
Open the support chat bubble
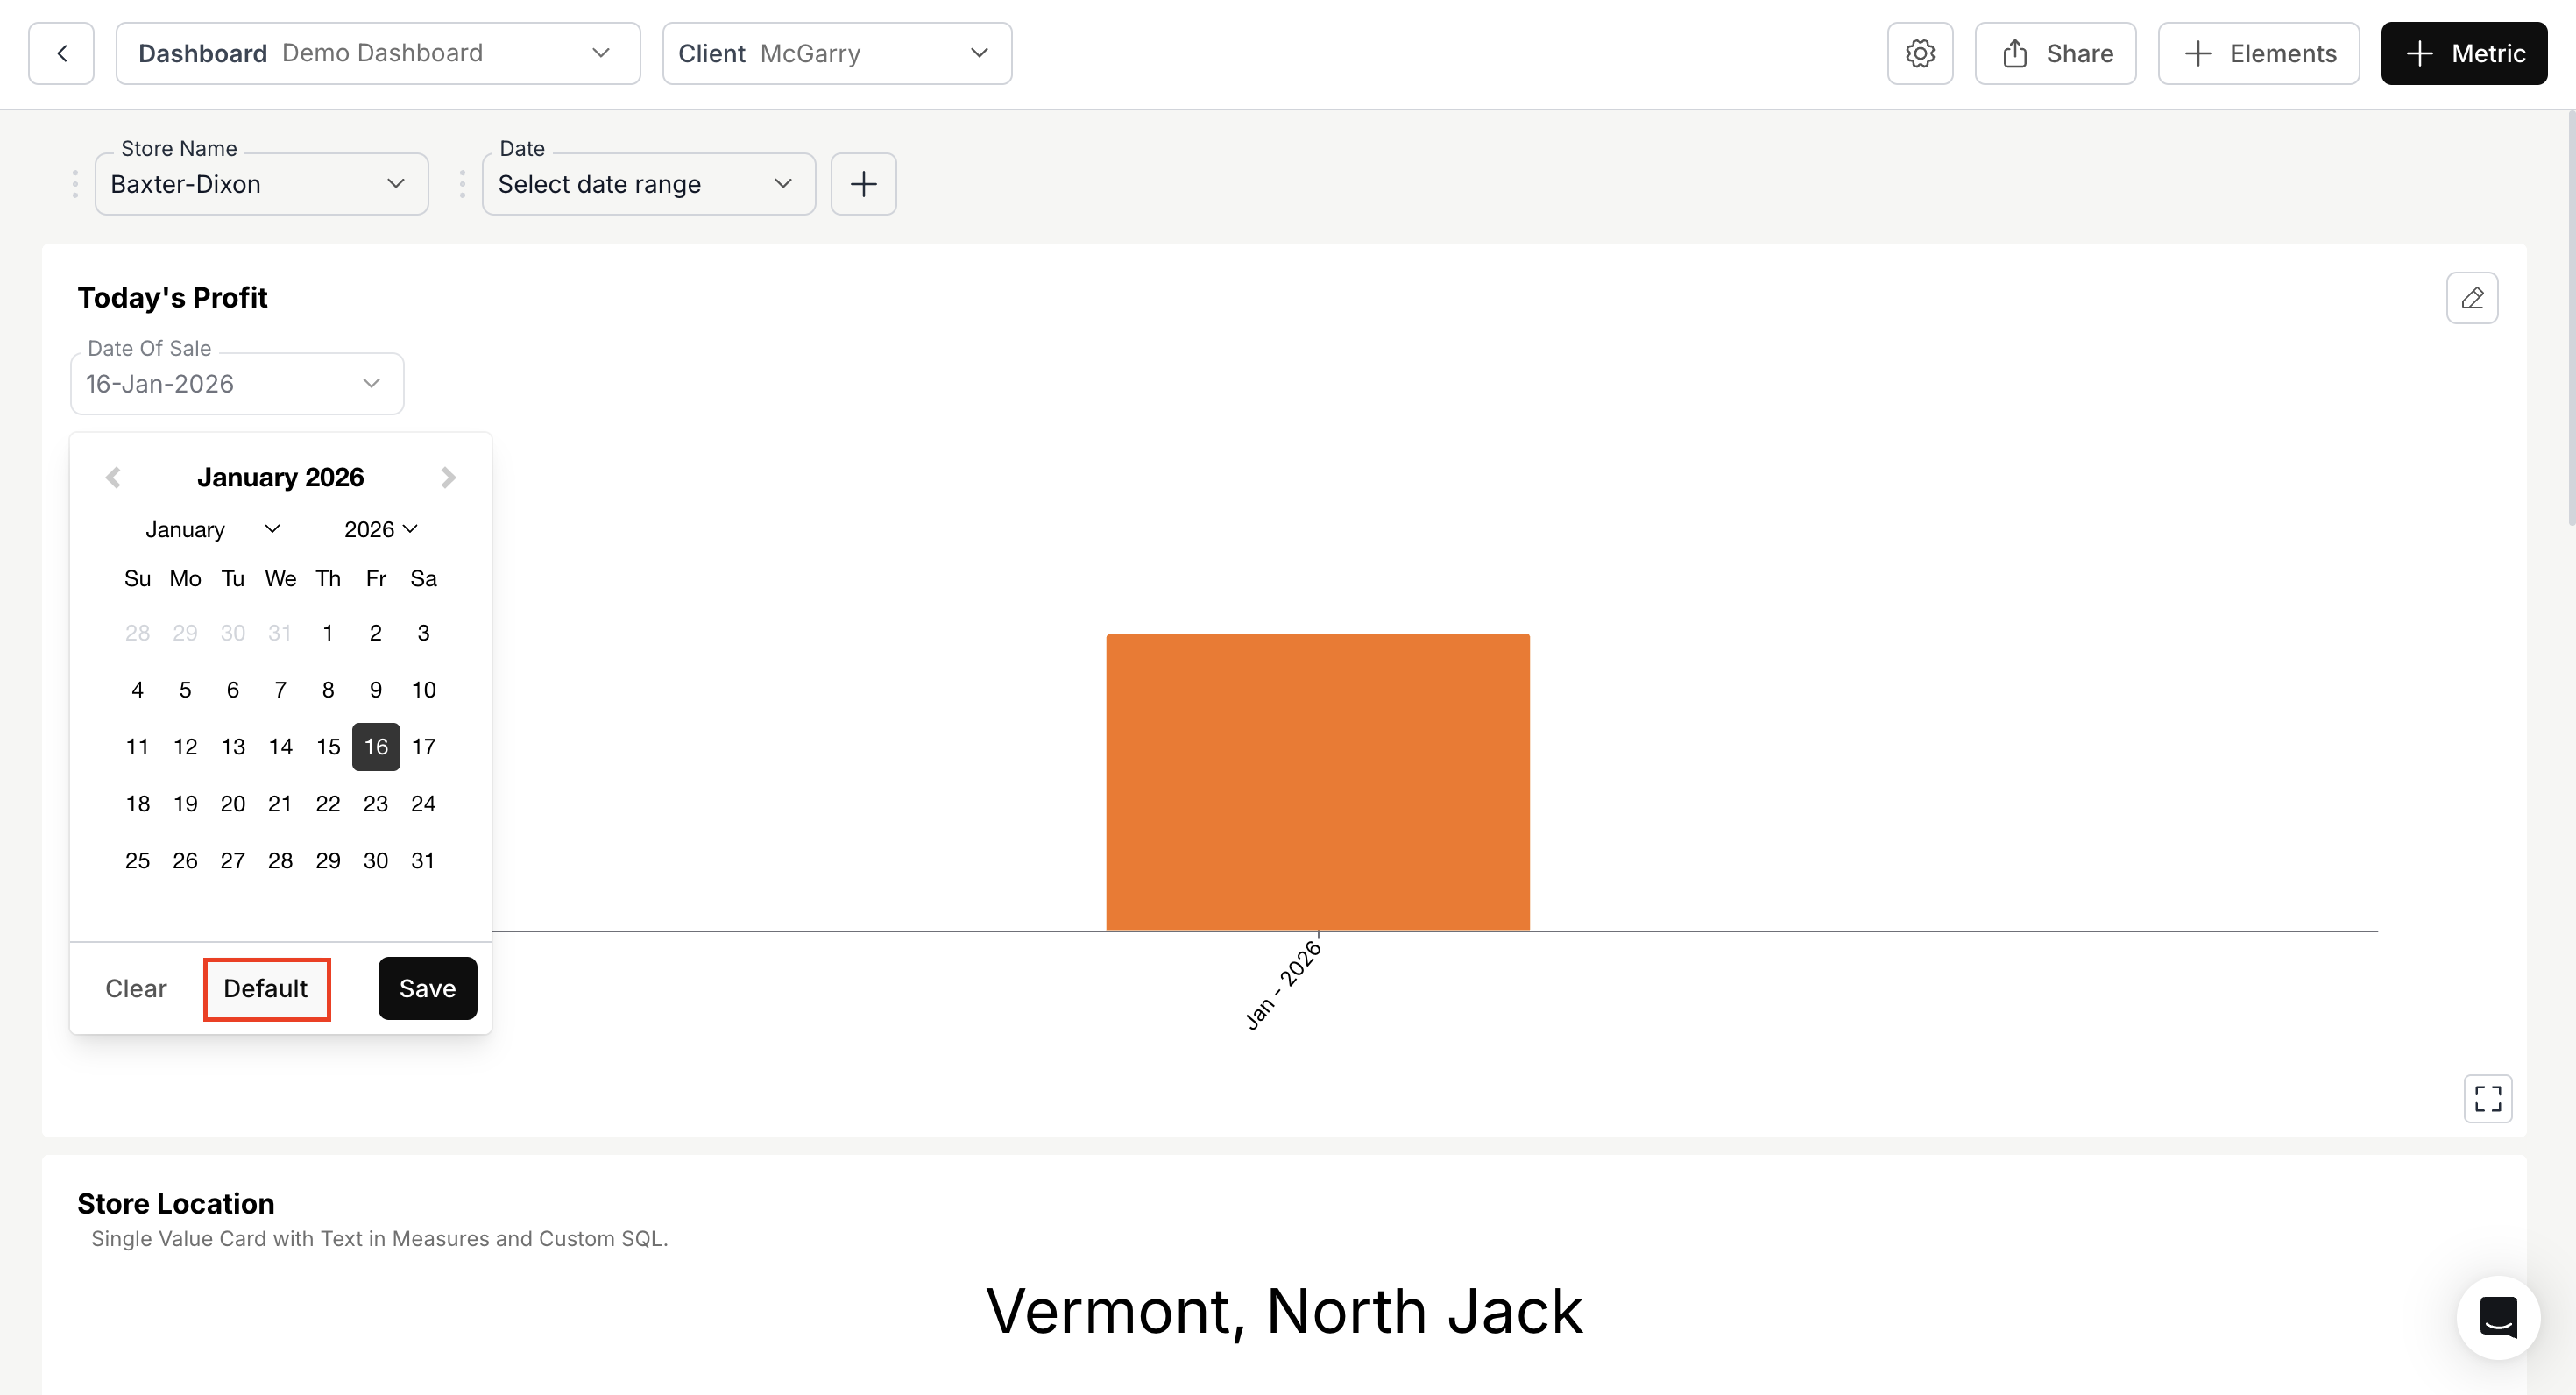(x=2497, y=1317)
